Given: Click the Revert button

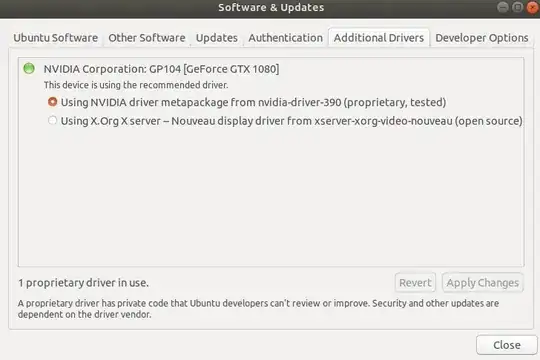Looking at the screenshot, I should (x=415, y=282).
